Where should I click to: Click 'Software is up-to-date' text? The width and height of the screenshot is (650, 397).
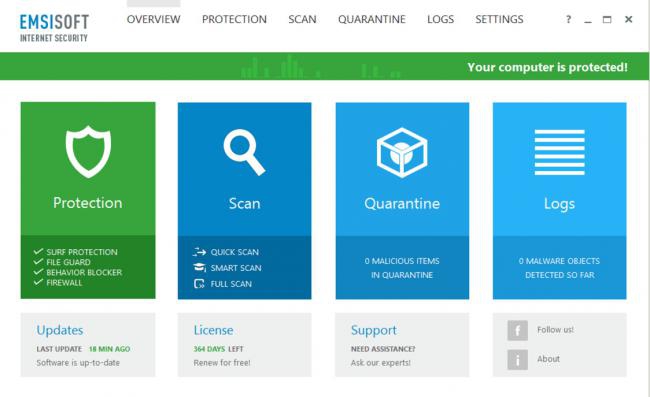[78, 363]
